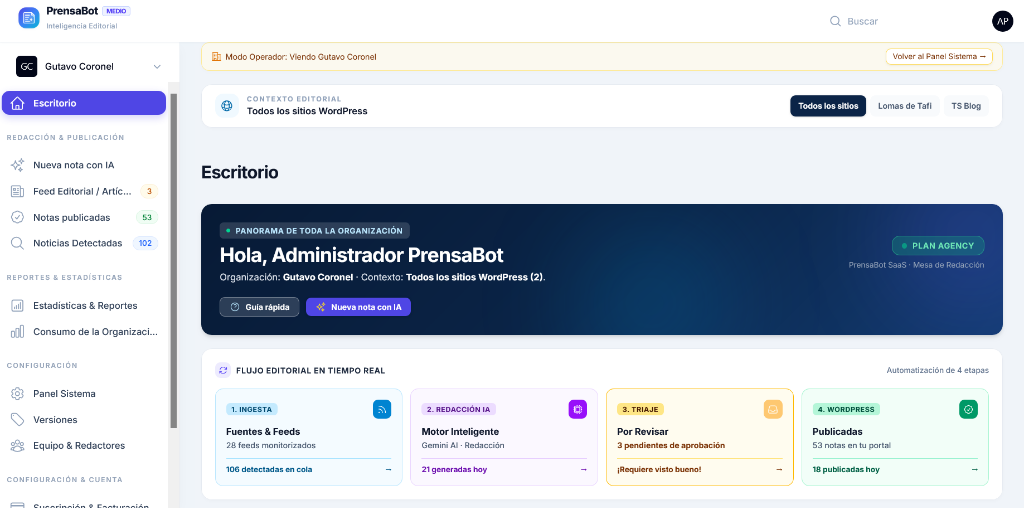Image resolution: width=1024 pixels, height=508 pixels.
Task: Click the arrow in Fuentes & Feeds card
Action: tap(388, 469)
